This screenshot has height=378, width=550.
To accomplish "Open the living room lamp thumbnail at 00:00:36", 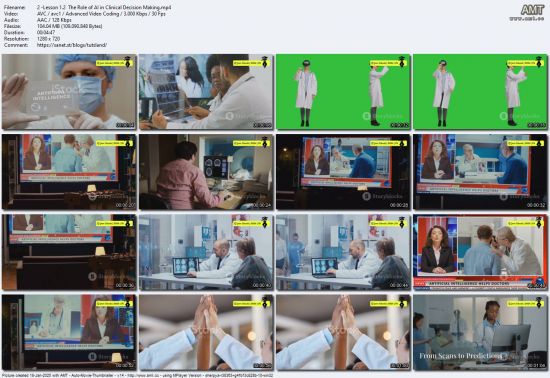I will point(69,252).
